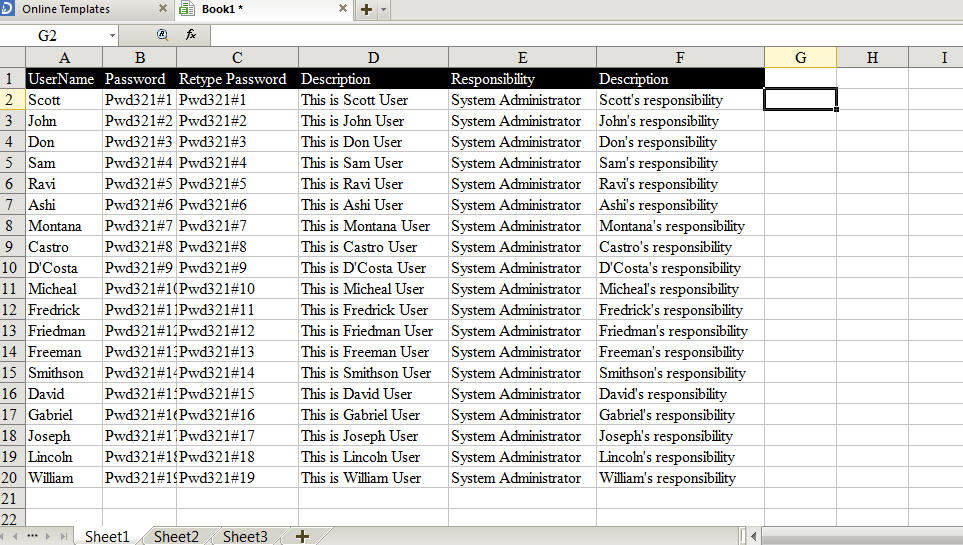Image resolution: width=963 pixels, height=545 pixels.
Task: Click the spreadsheet file icon on Book1 tab
Action: tap(187, 9)
